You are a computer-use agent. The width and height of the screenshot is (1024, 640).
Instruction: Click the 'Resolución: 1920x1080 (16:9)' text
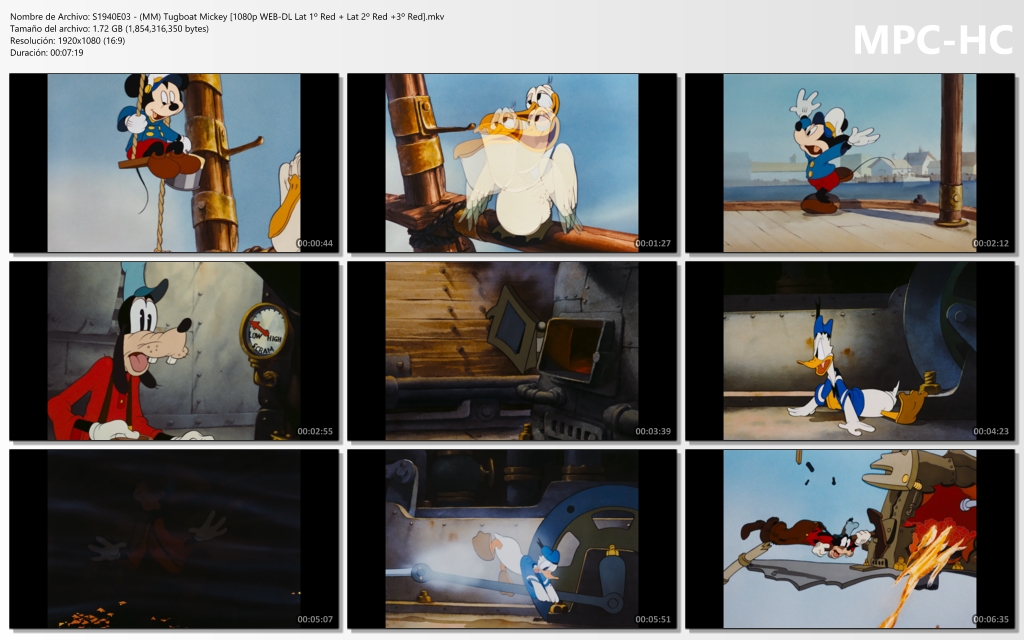67,40
